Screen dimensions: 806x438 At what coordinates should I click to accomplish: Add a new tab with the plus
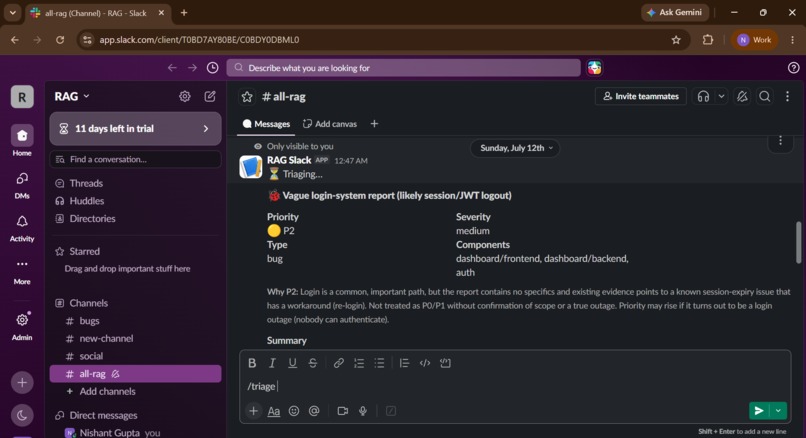pos(374,124)
